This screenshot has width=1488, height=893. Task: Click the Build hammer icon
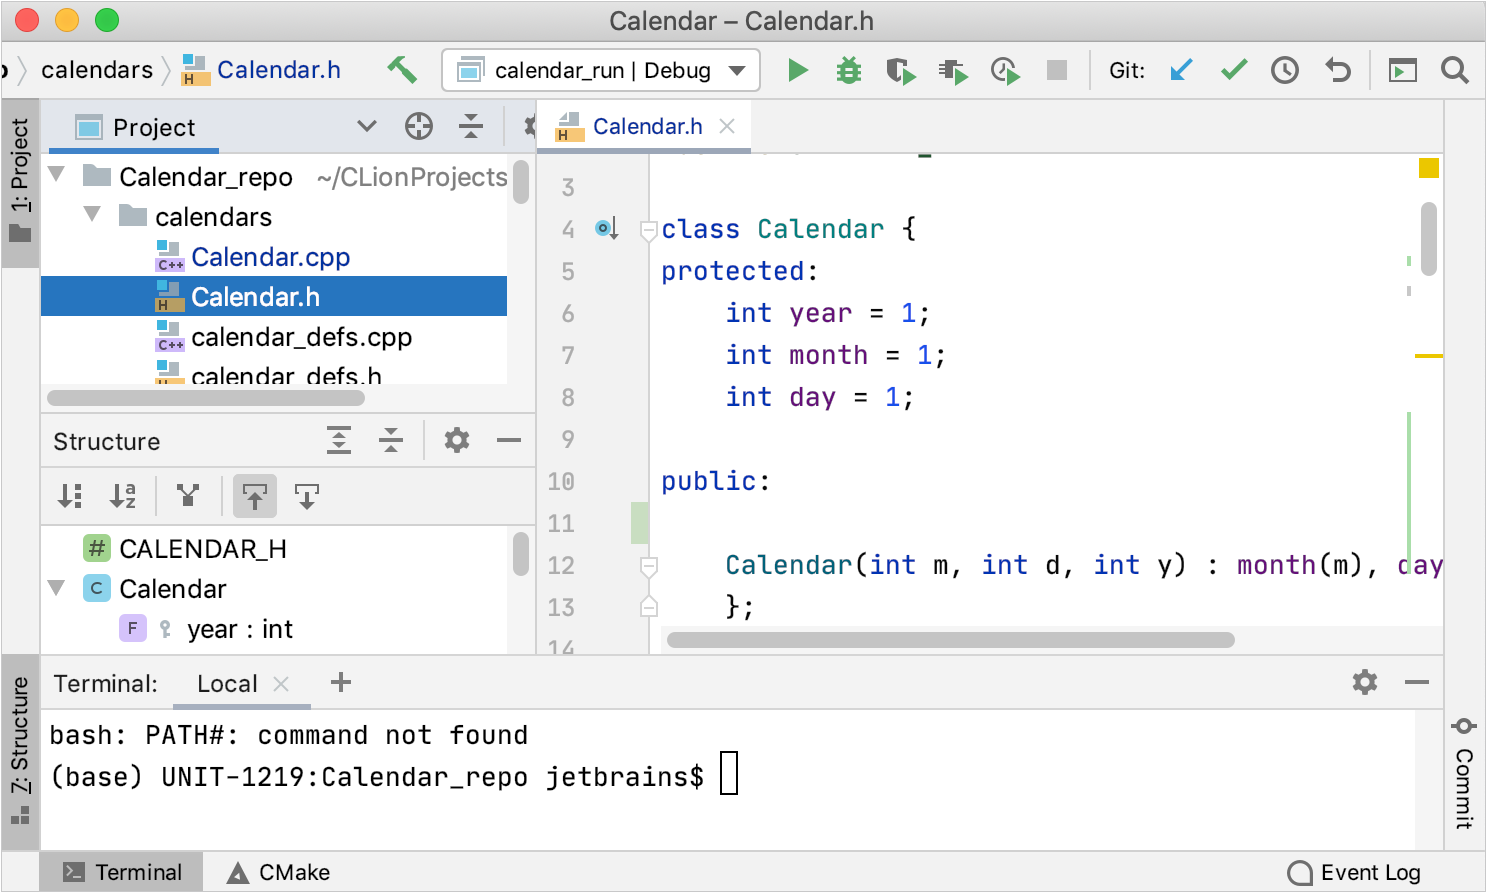click(402, 70)
